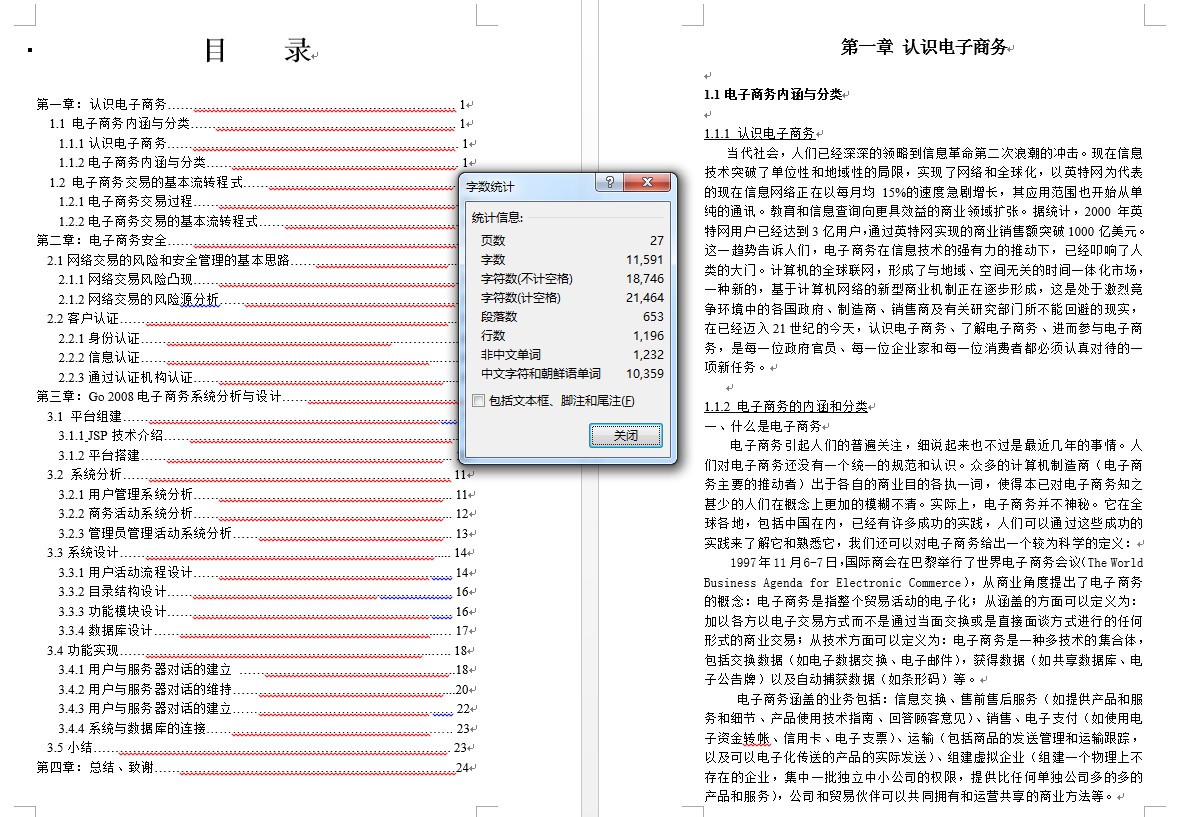Click the 字符数(计空格) value 21,464
This screenshot has height=817, width=1181.
(x=645, y=297)
